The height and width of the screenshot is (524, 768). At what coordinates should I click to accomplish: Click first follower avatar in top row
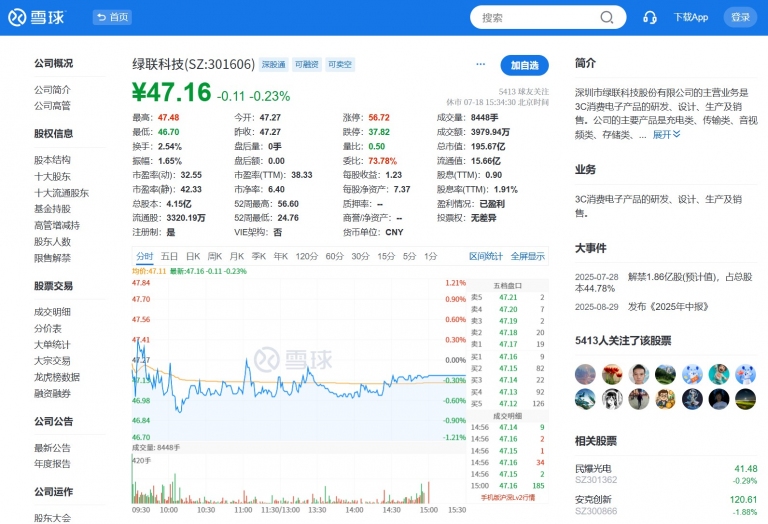(x=585, y=374)
